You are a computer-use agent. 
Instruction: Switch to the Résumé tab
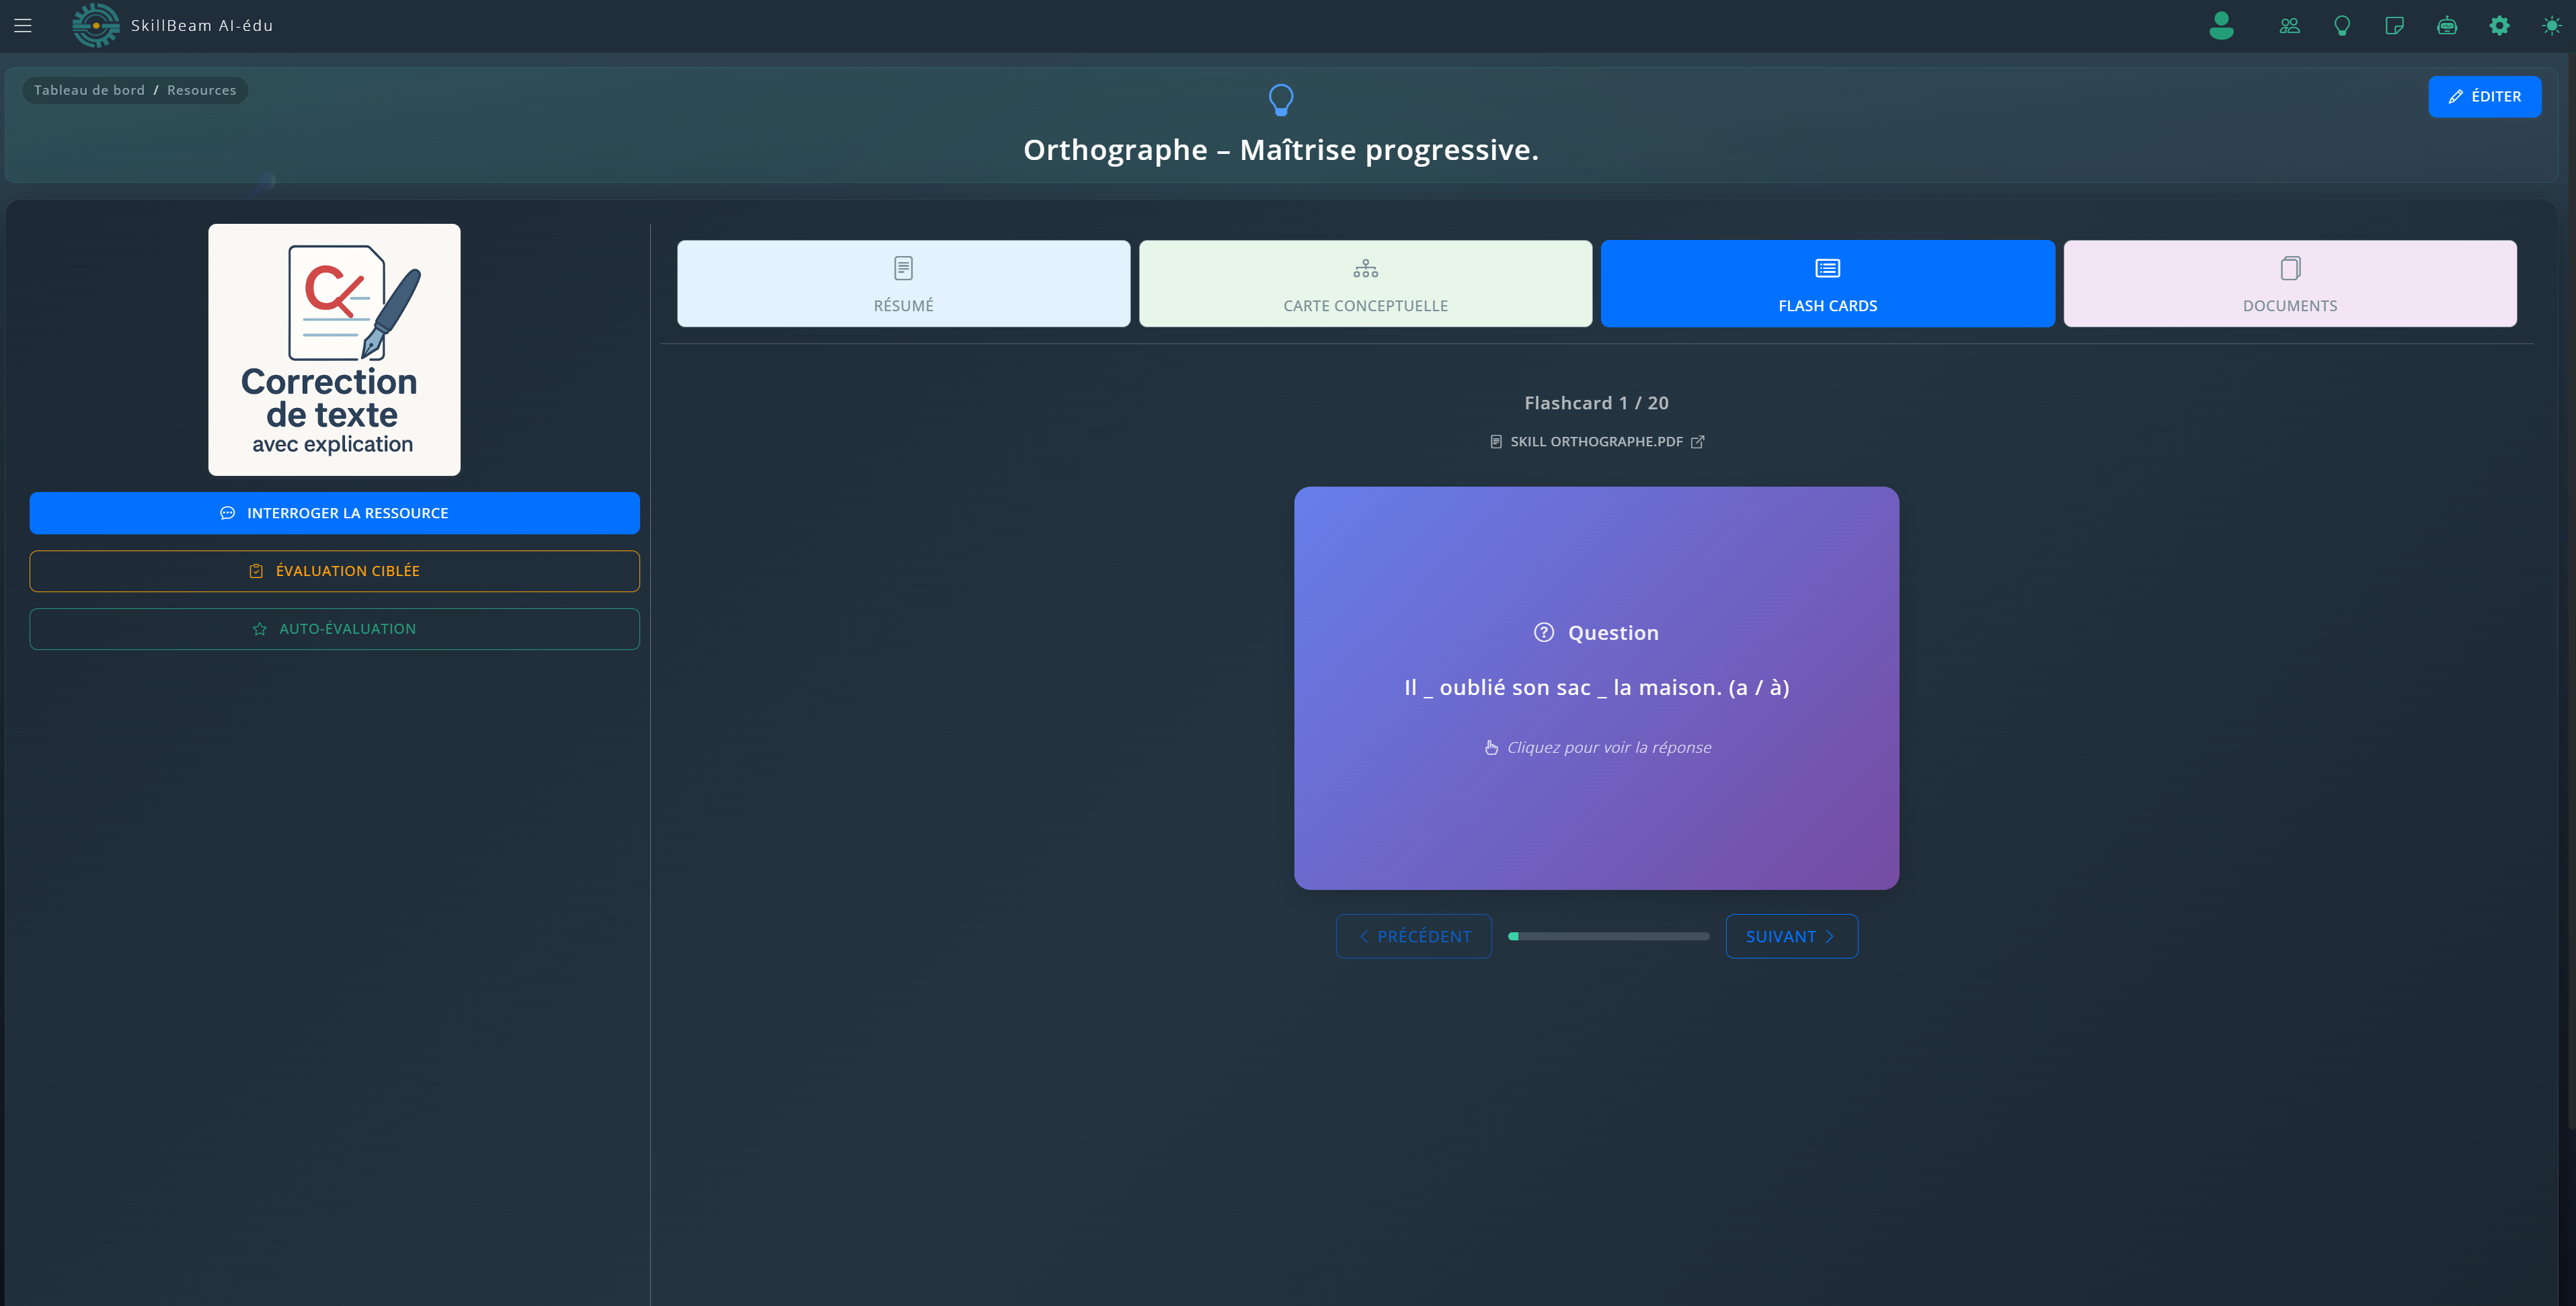pyautogui.click(x=903, y=283)
